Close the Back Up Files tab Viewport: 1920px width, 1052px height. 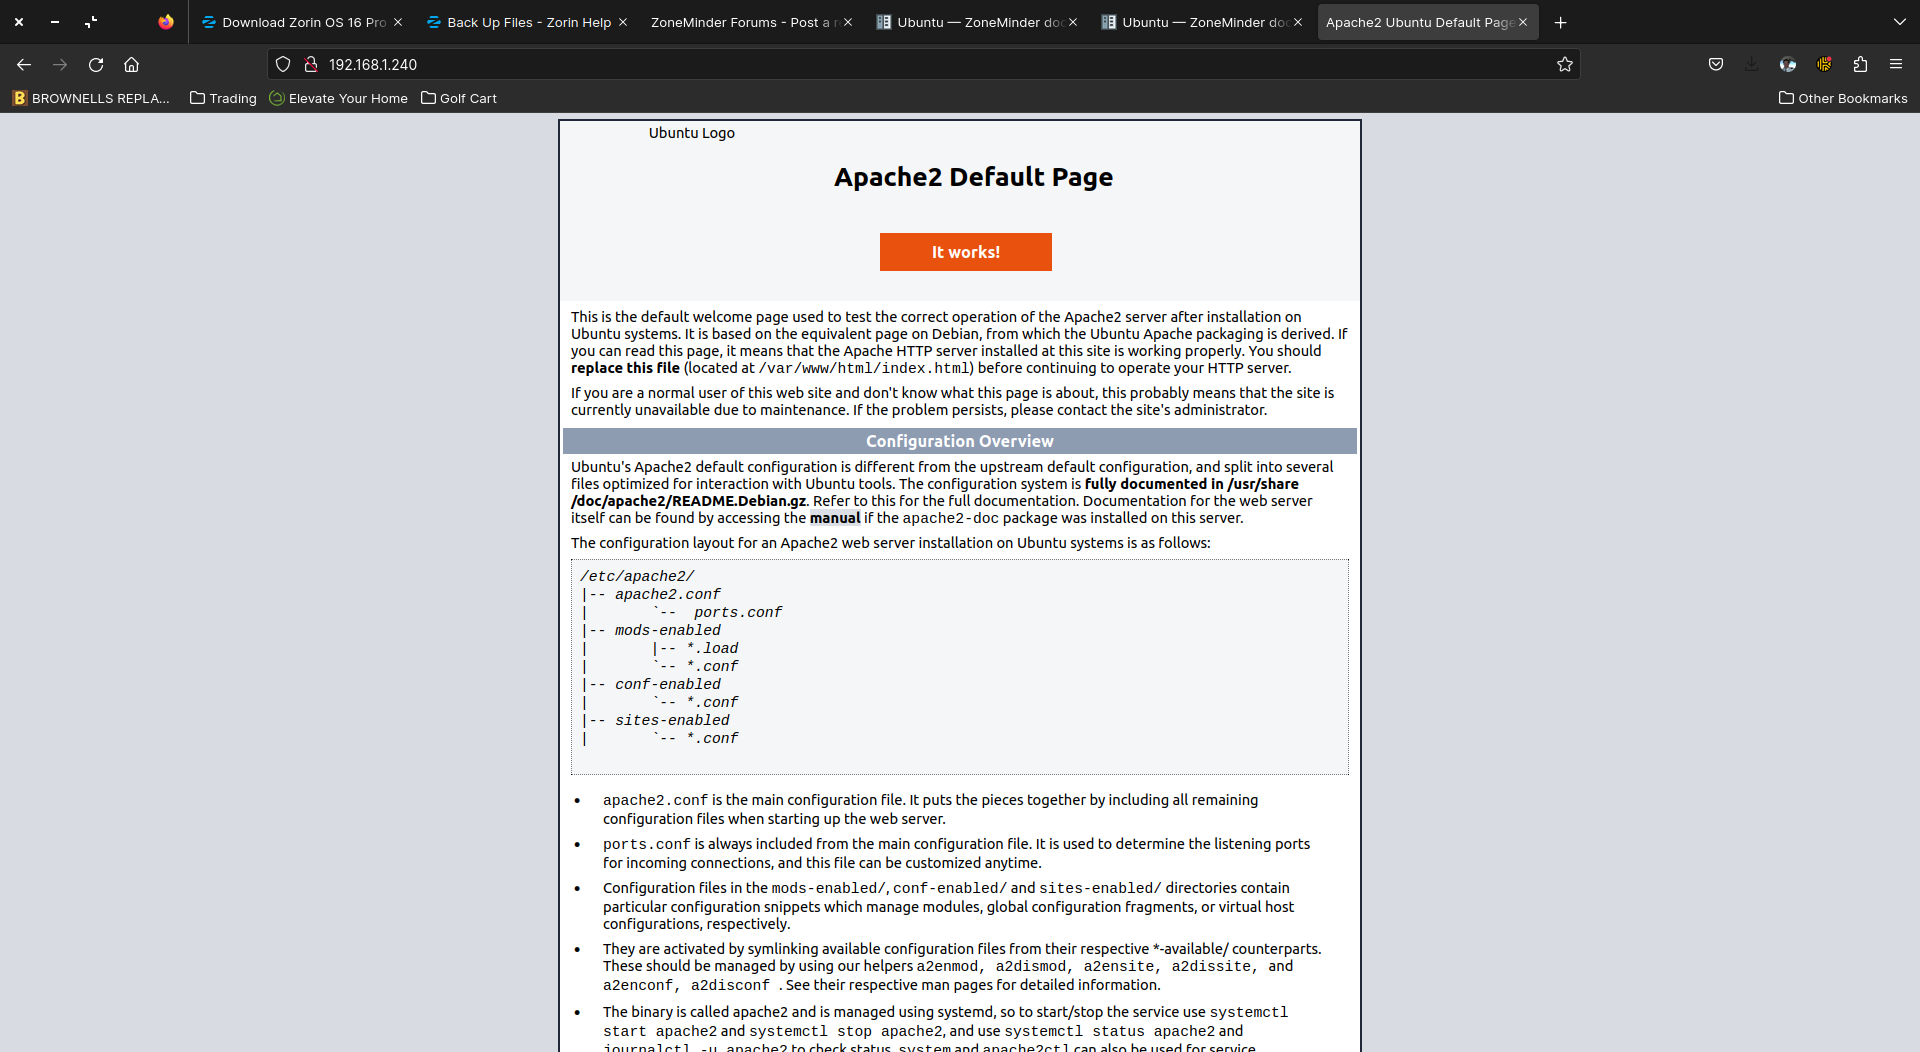click(623, 22)
